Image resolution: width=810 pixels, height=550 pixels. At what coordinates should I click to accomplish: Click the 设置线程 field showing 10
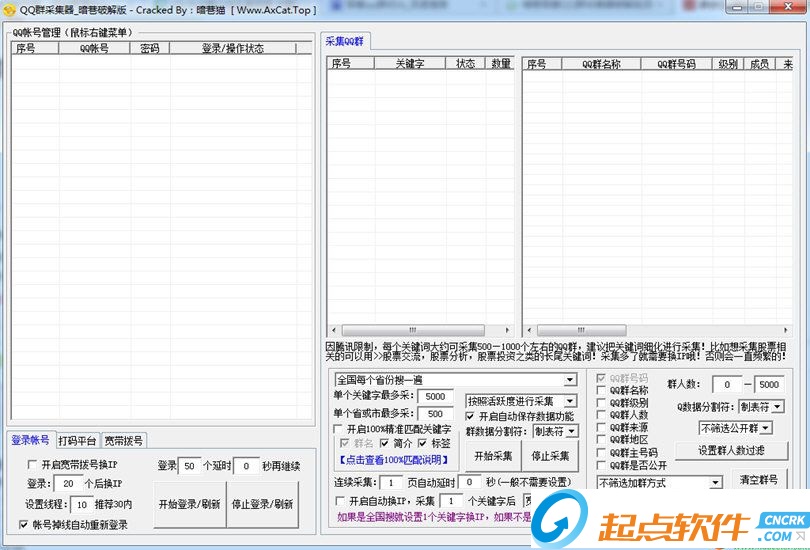click(x=82, y=505)
